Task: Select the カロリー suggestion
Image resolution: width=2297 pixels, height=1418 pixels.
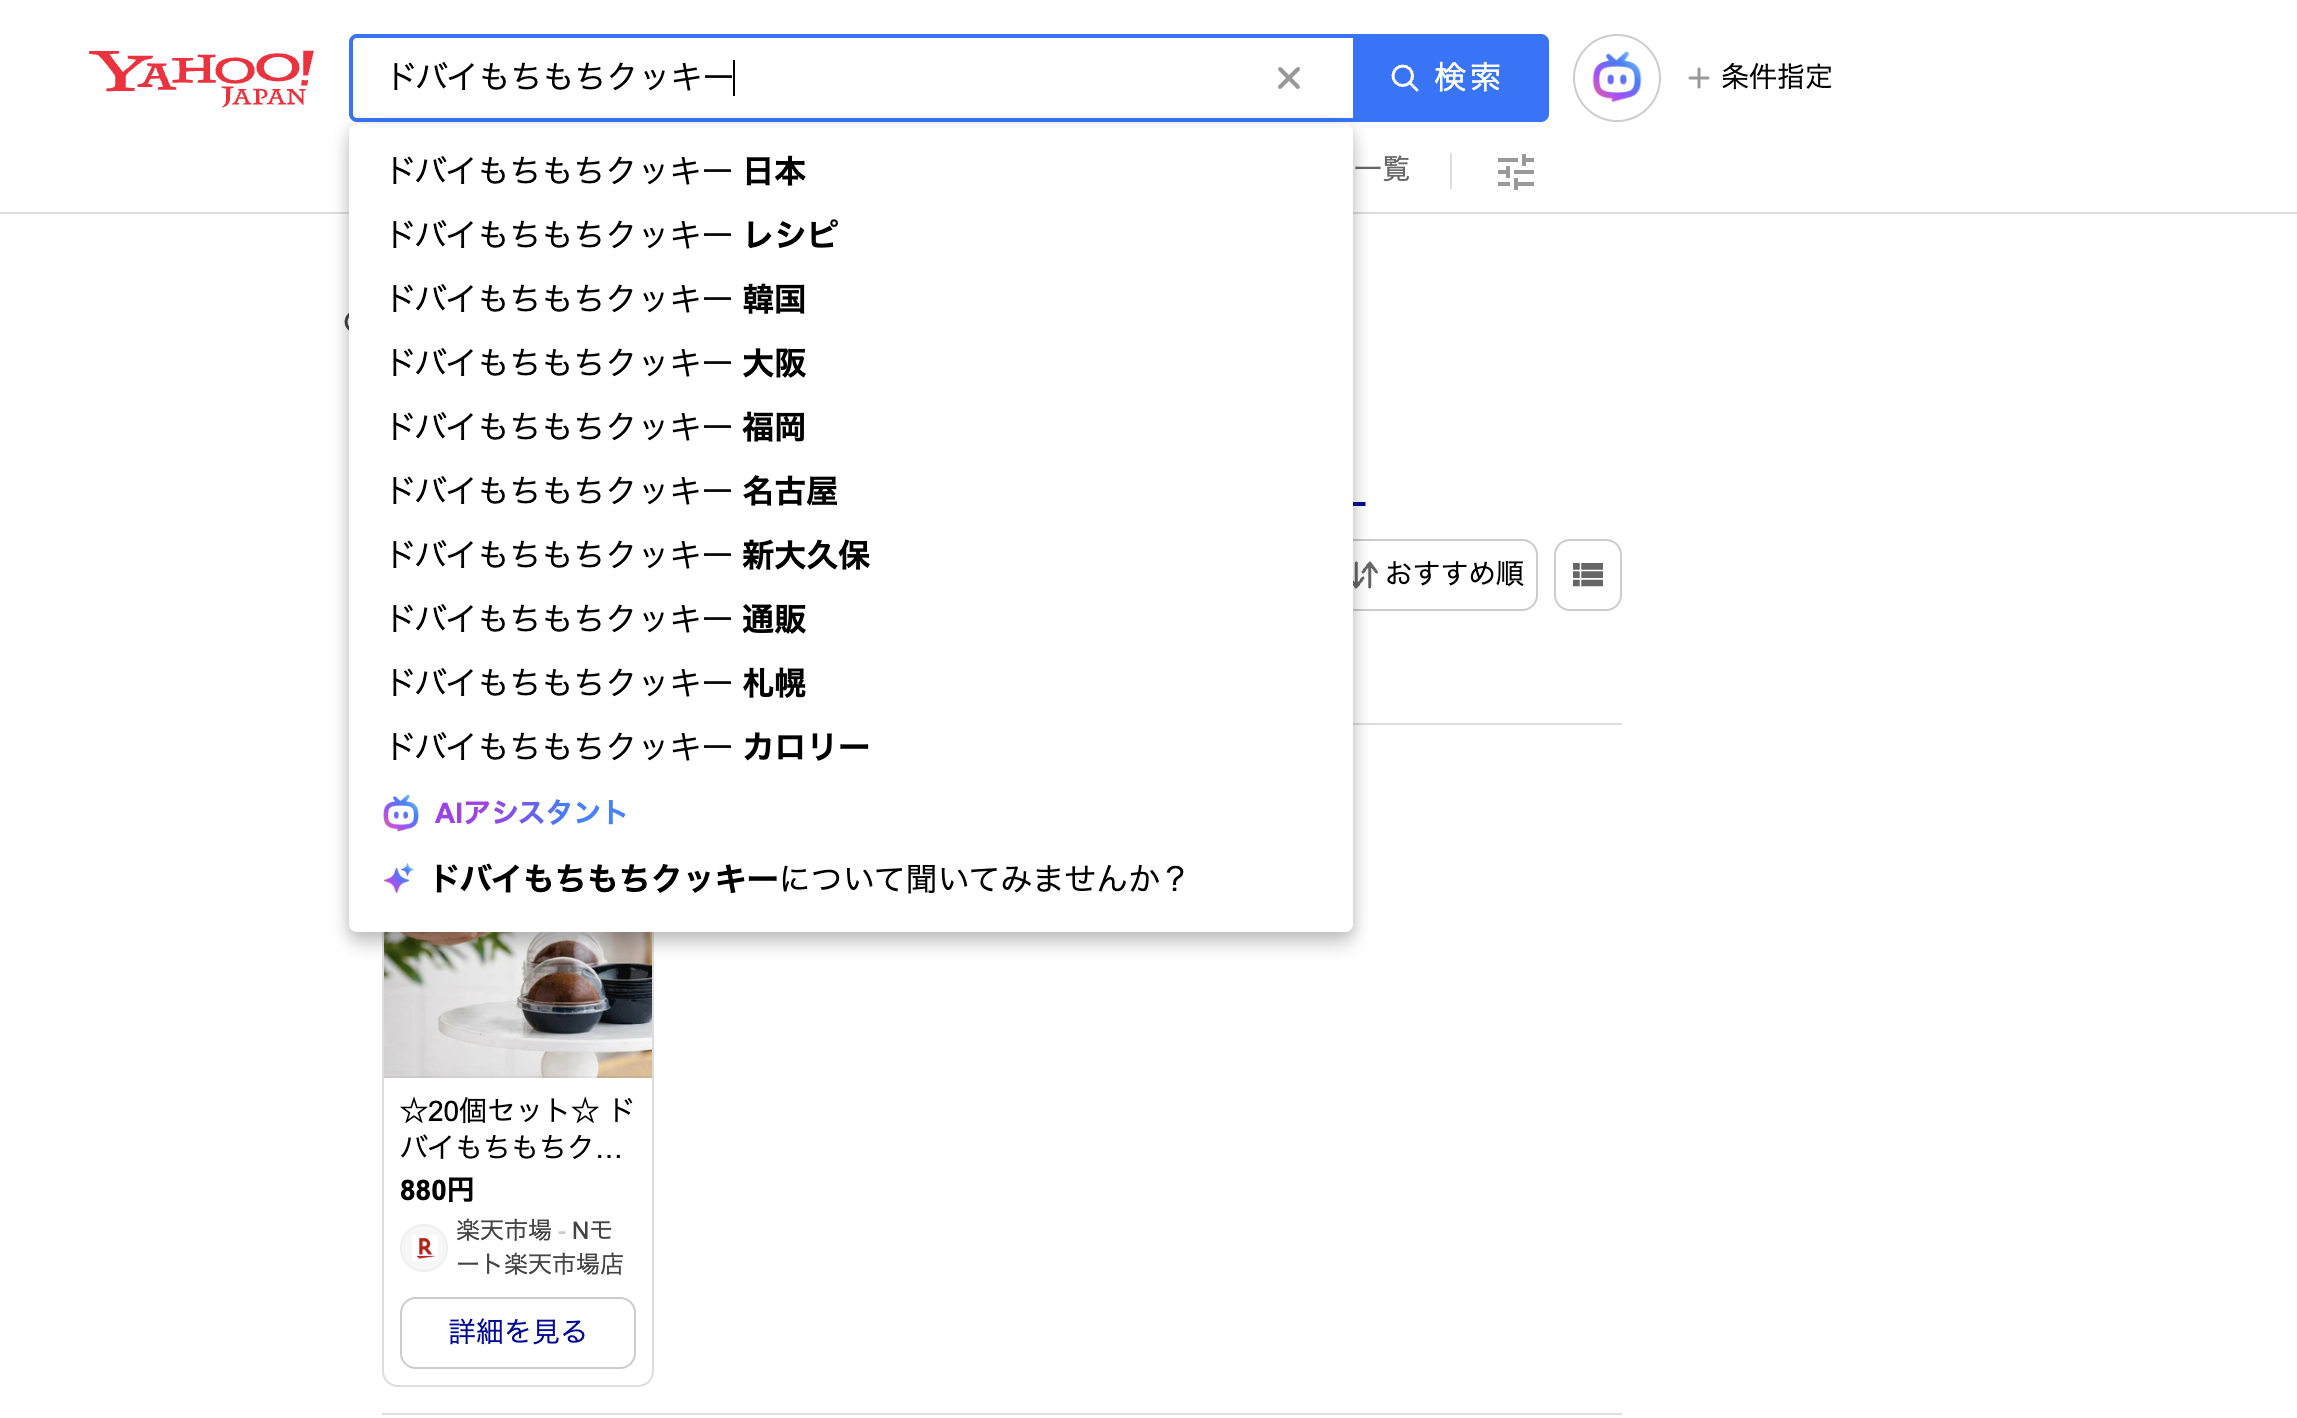Action: tap(628, 747)
